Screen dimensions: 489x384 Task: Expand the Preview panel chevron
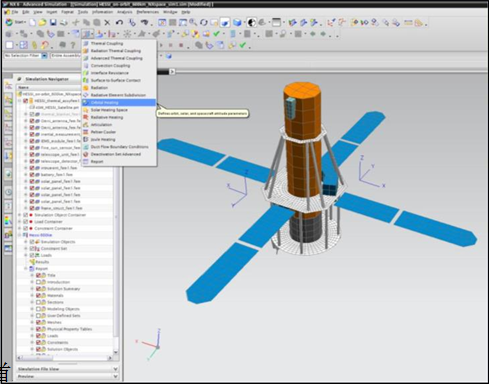pos(115,376)
